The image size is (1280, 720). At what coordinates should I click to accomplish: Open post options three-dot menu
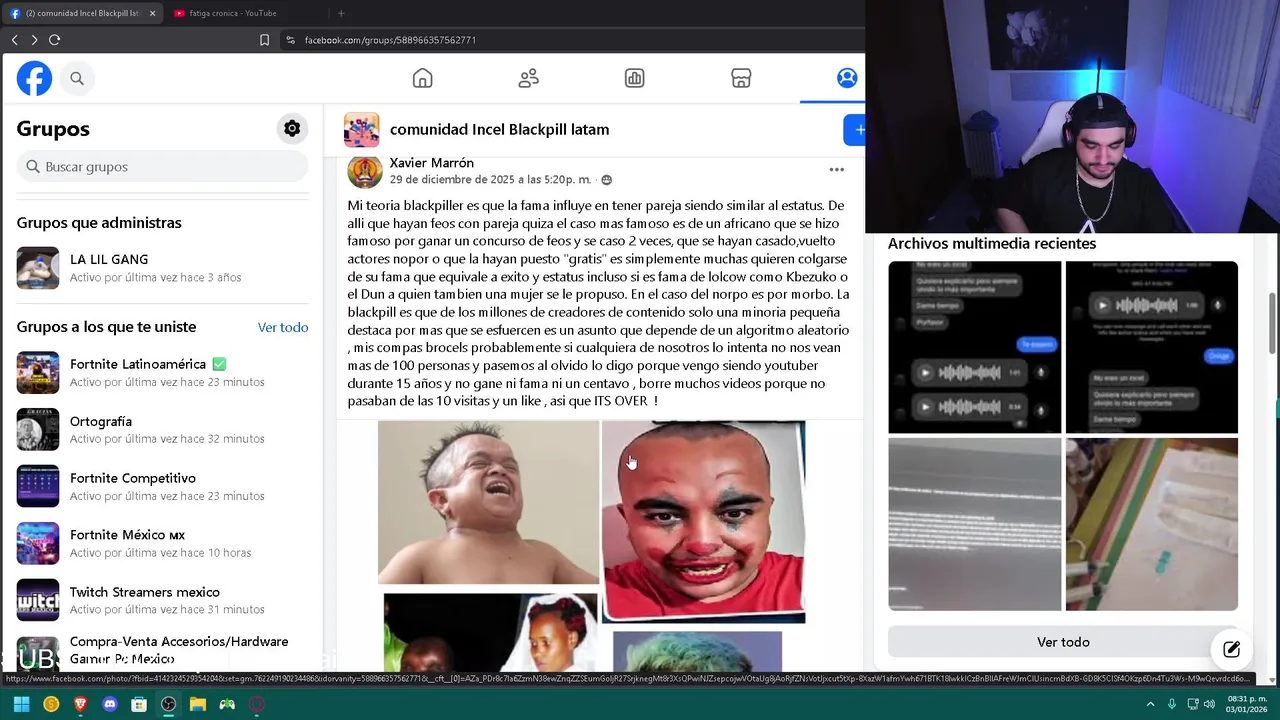tap(837, 170)
